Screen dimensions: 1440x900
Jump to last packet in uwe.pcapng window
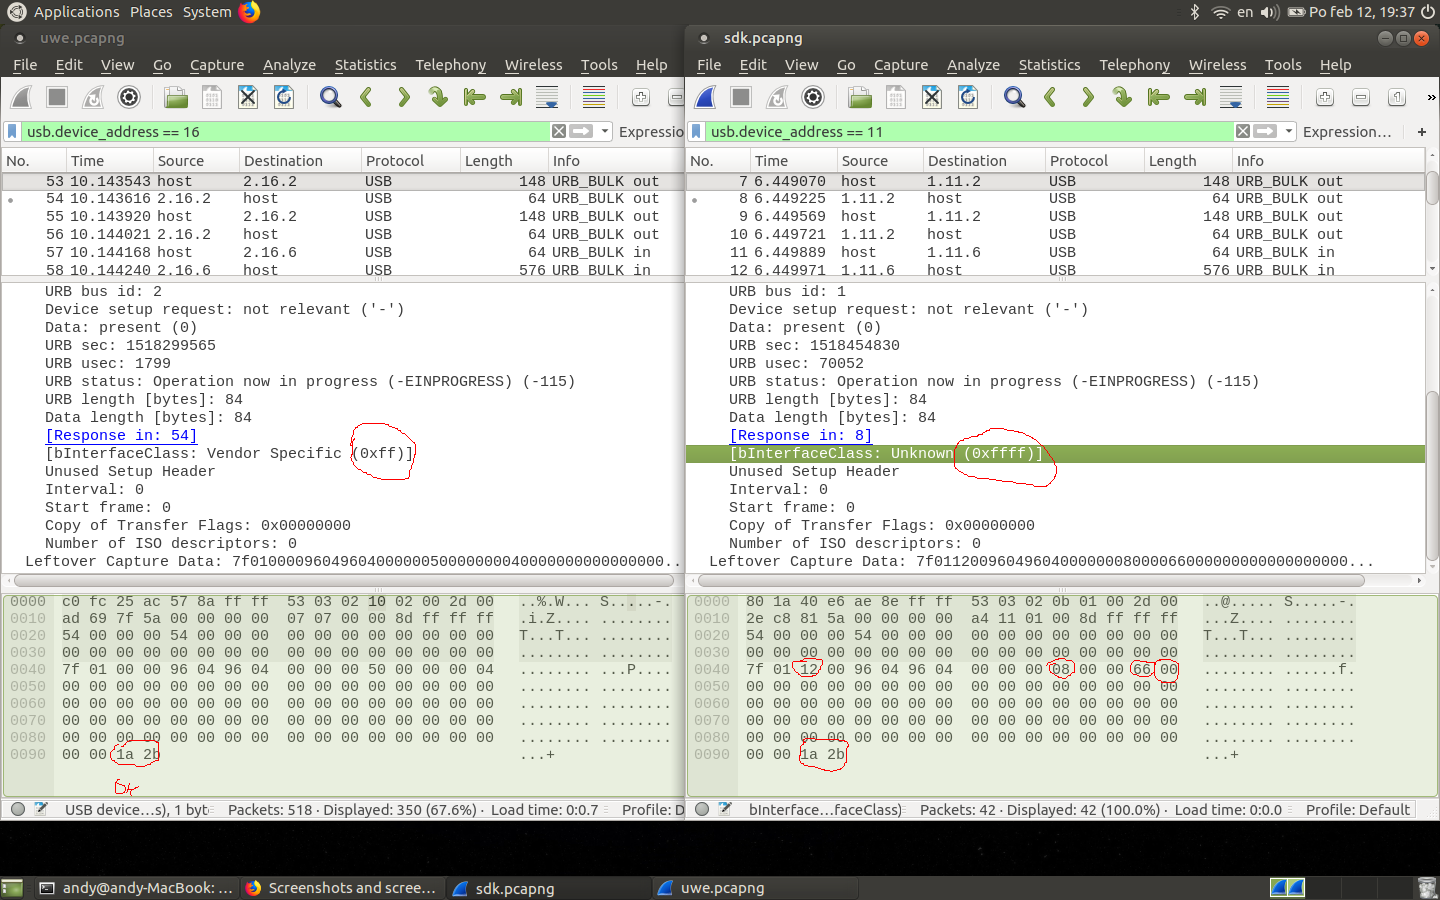(511, 97)
